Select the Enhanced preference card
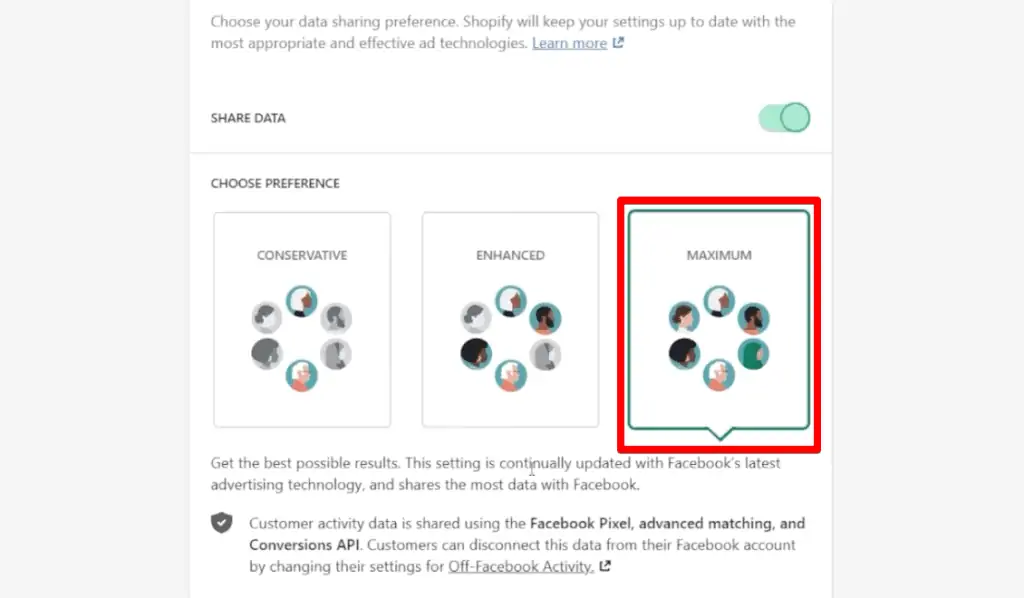 point(510,320)
